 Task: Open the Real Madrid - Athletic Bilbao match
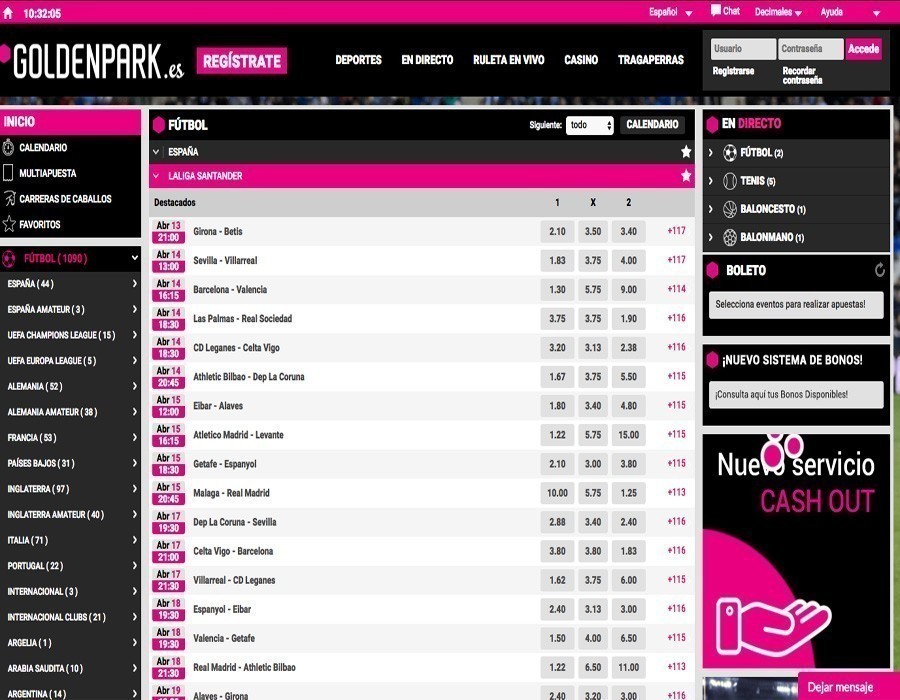pos(244,667)
